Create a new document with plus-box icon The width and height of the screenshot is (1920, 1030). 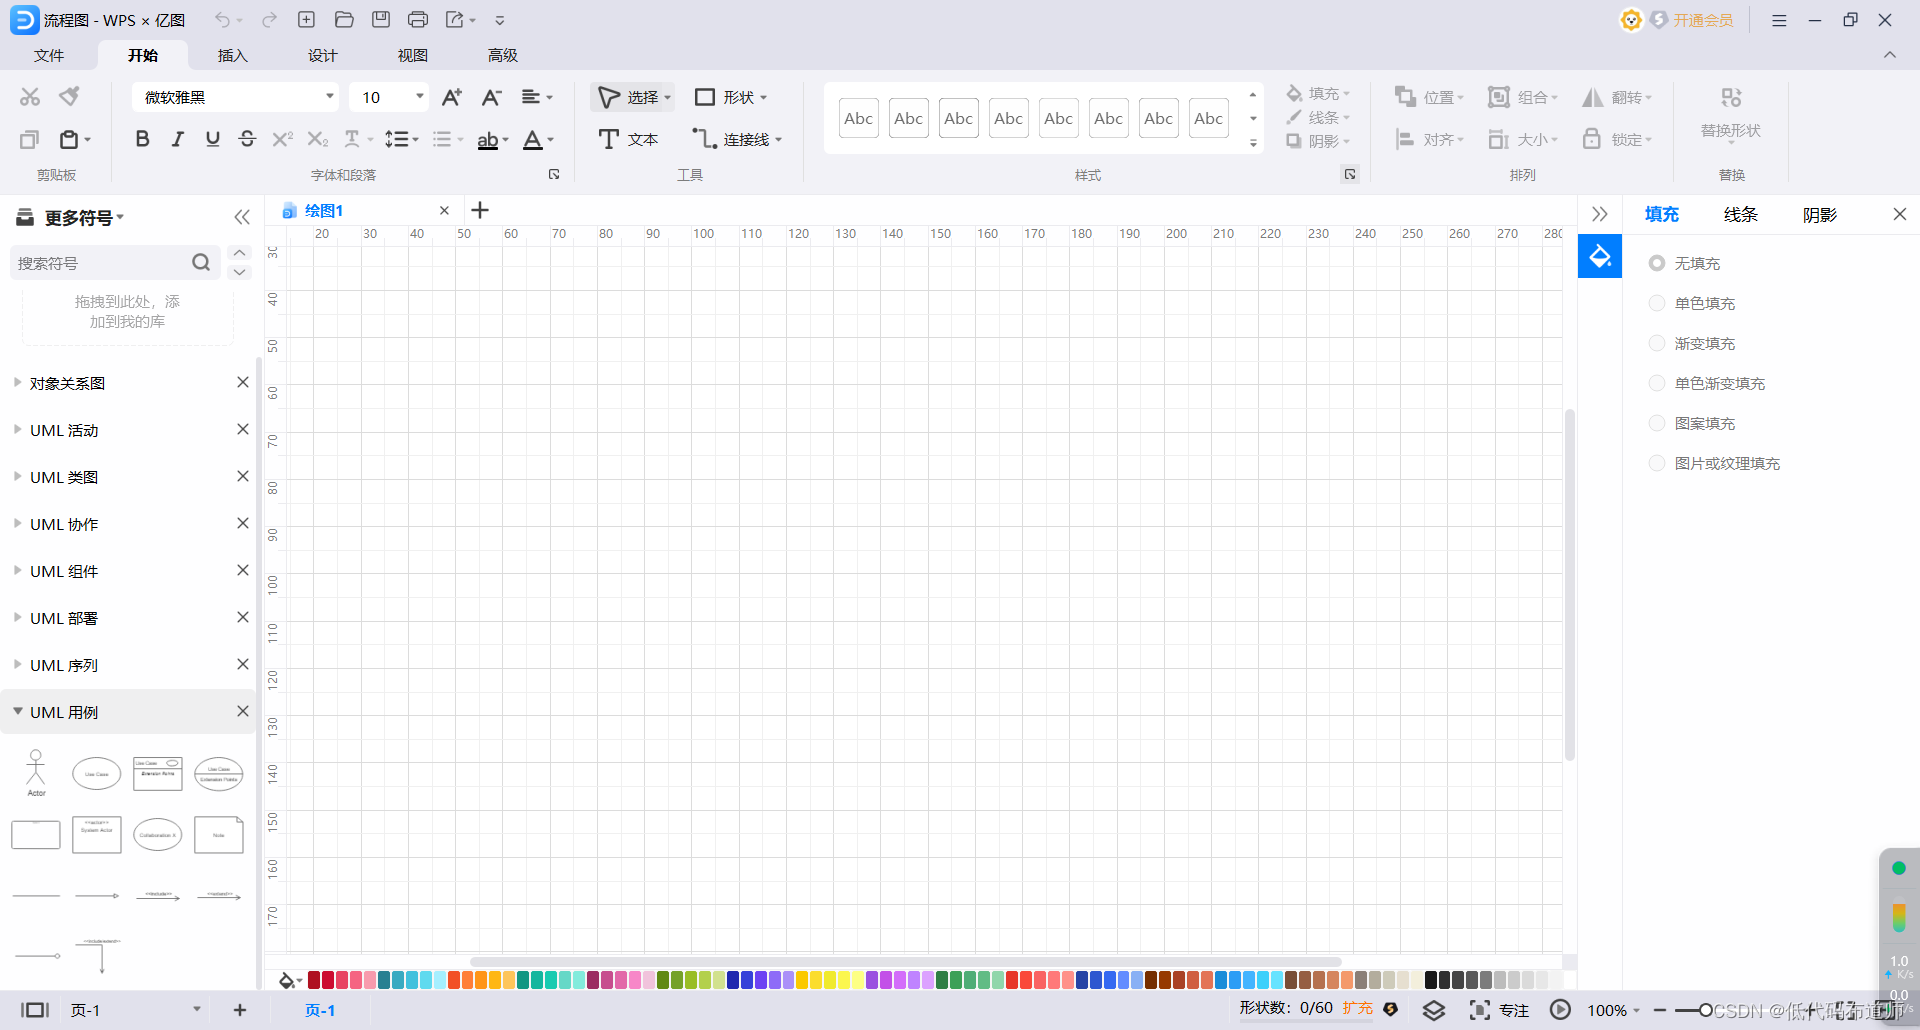pyautogui.click(x=307, y=20)
